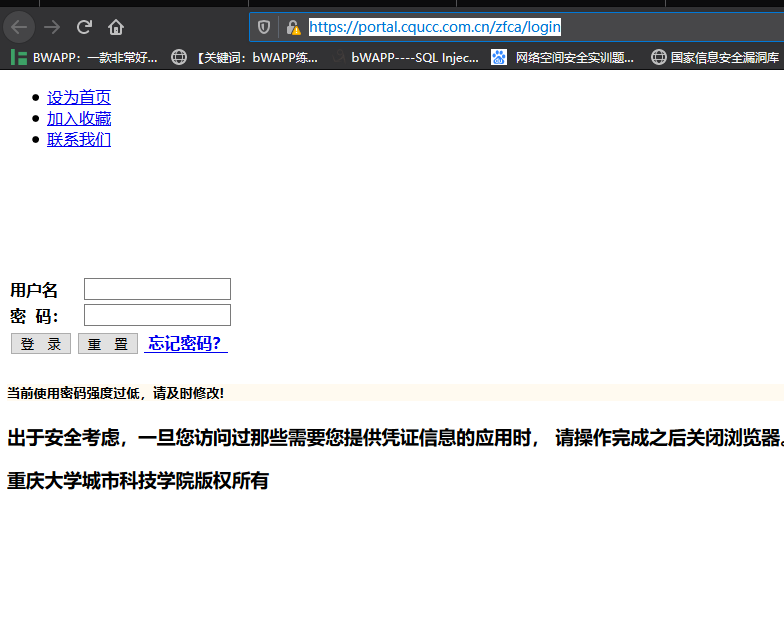Click the text '当前使用密码强度过低，请及时修改!'

coord(116,393)
